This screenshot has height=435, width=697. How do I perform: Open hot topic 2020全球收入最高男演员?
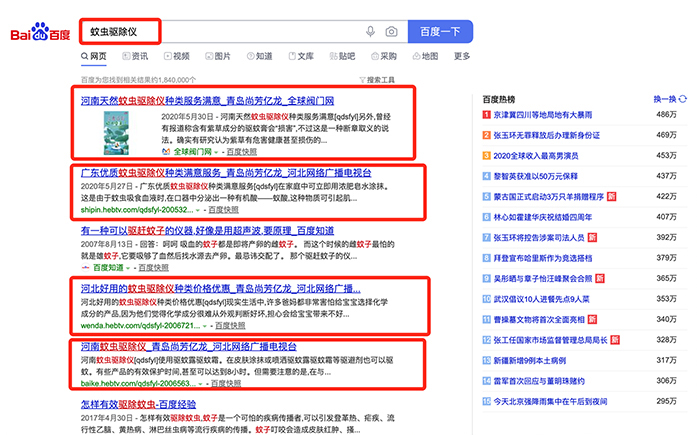[536, 156]
